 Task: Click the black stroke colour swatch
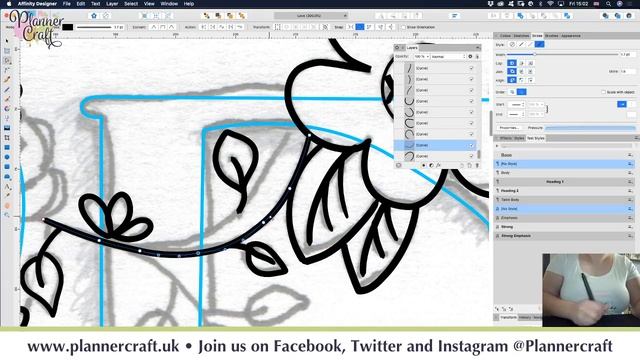click(x=68, y=27)
